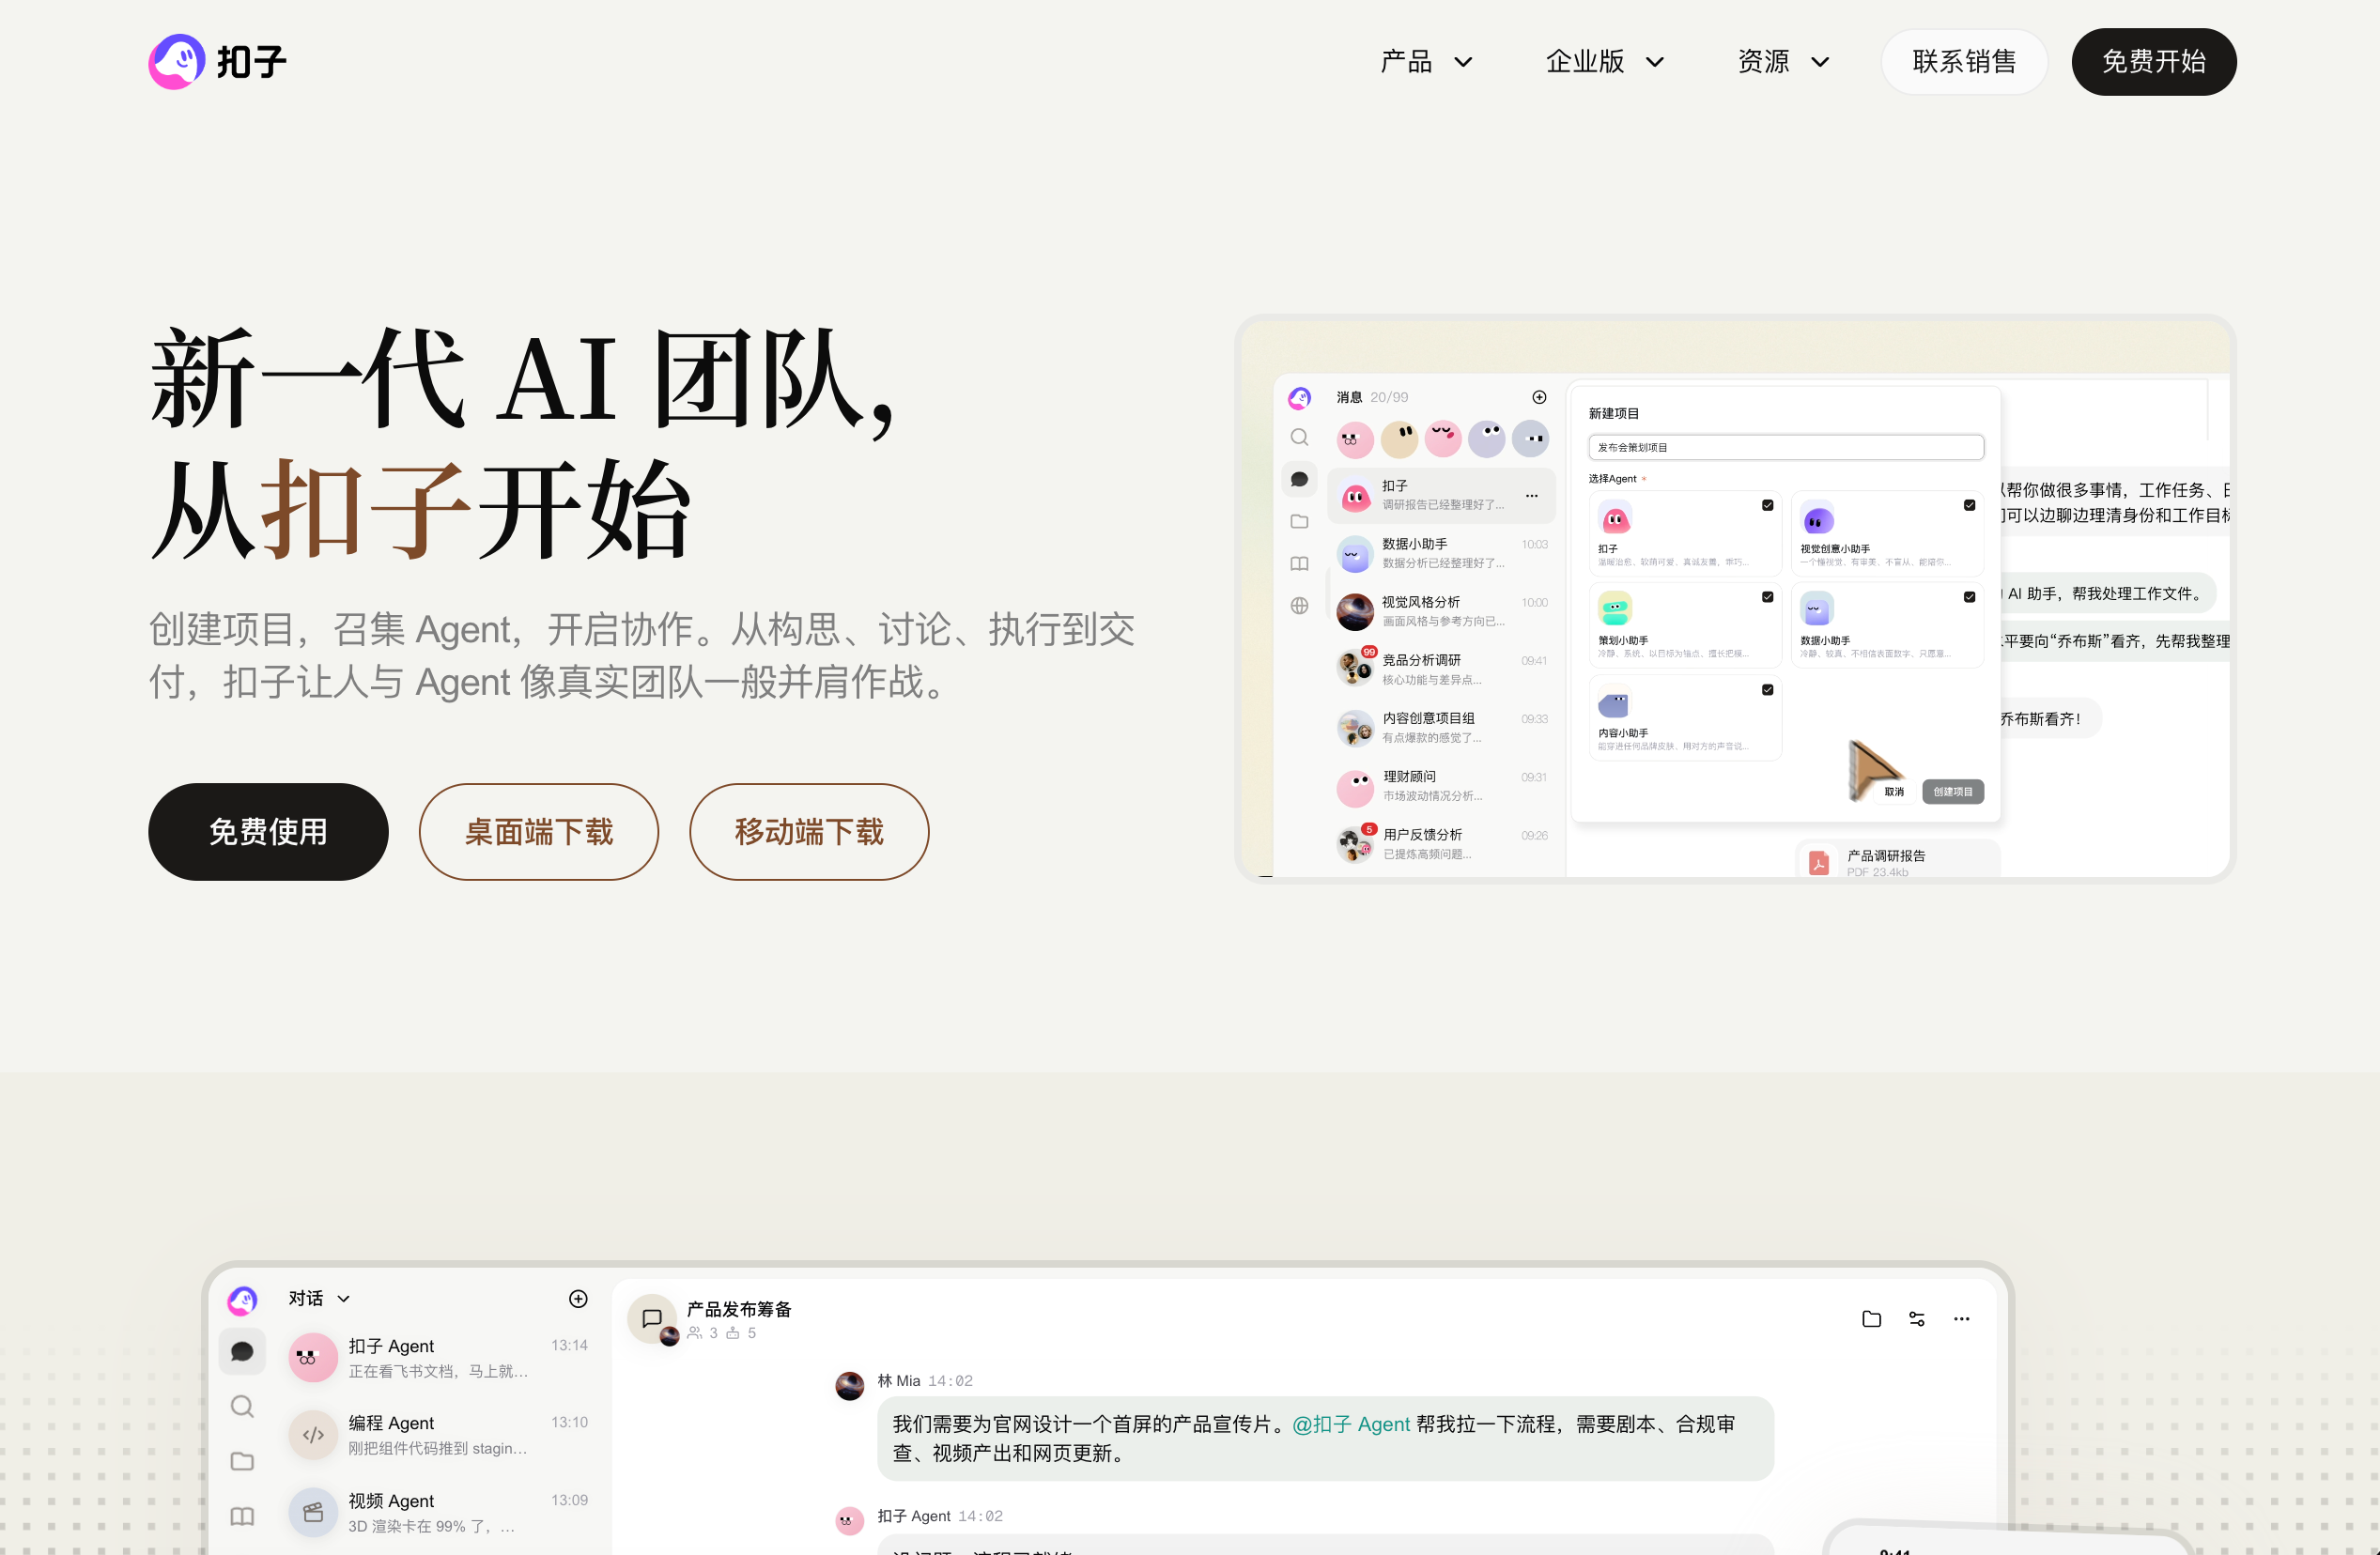
Task: Uncheck the 内容小助手 agent checkbox
Action: [1767, 690]
